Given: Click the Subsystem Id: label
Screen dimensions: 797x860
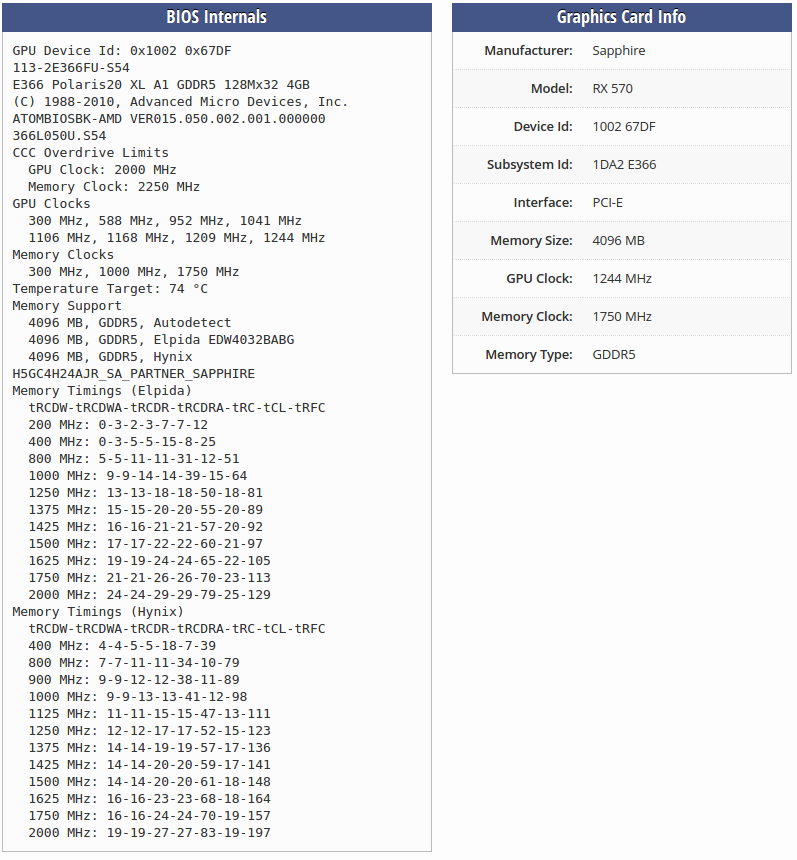Looking at the screenshot, I should [x=530, y=164].
